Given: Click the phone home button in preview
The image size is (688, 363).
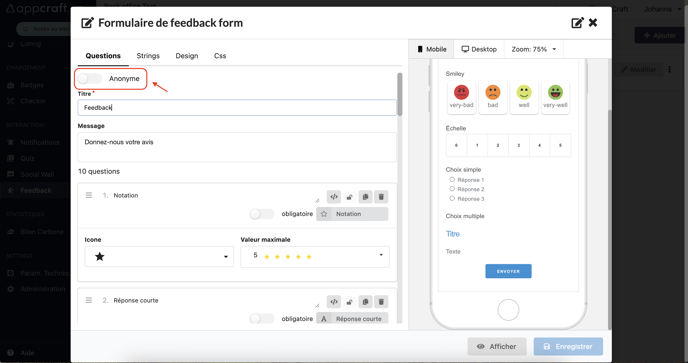Looking at the screenshot, I should (508, 309).
